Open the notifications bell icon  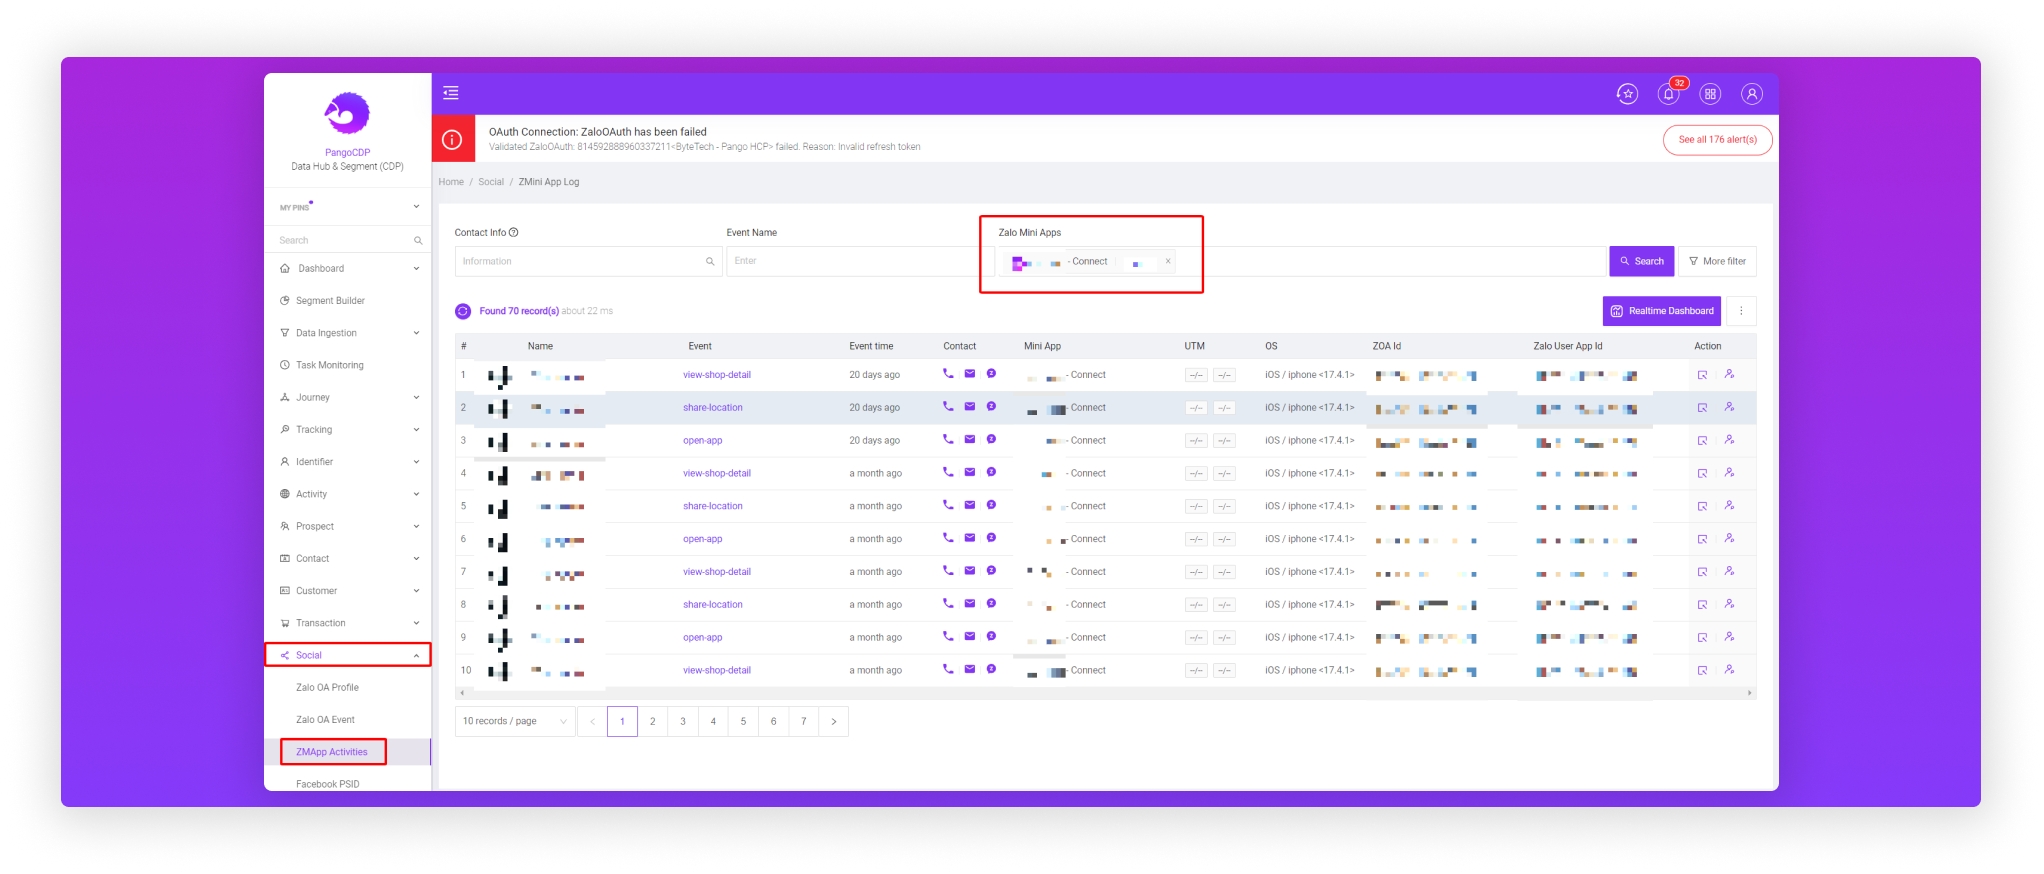tap(1668, 94)
